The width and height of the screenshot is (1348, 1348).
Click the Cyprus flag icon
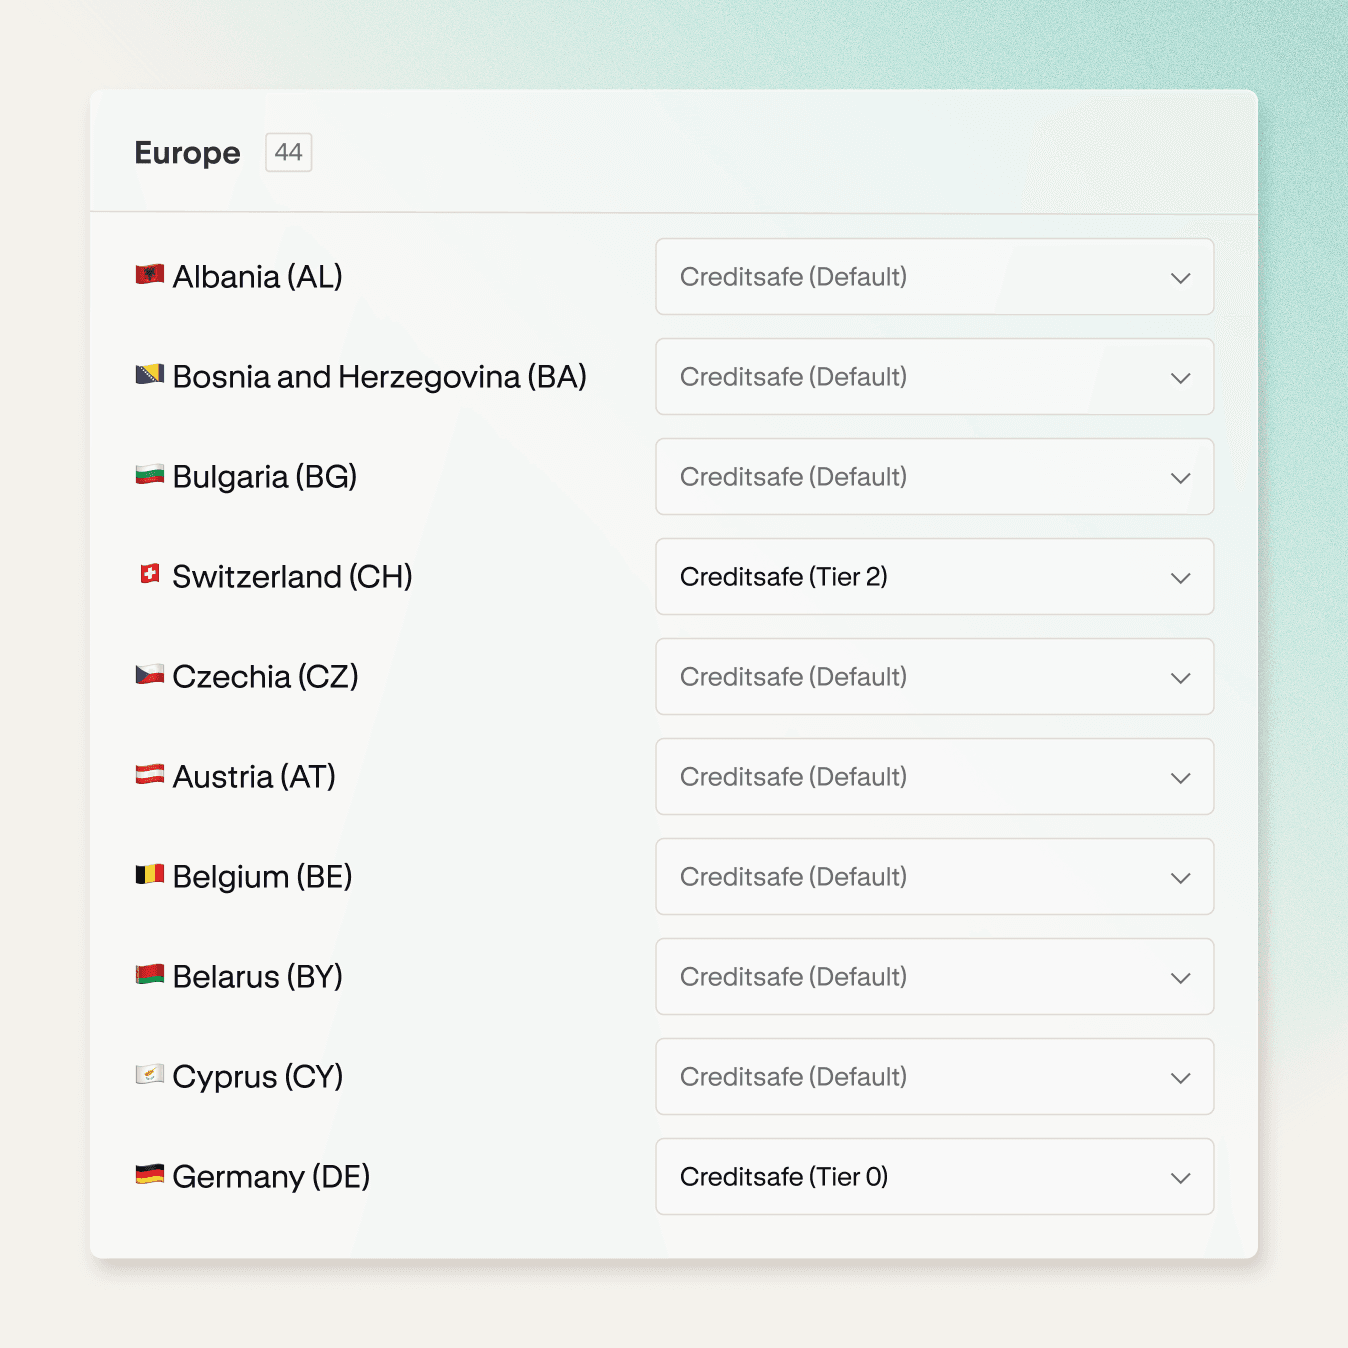(x=150, y=1075)
